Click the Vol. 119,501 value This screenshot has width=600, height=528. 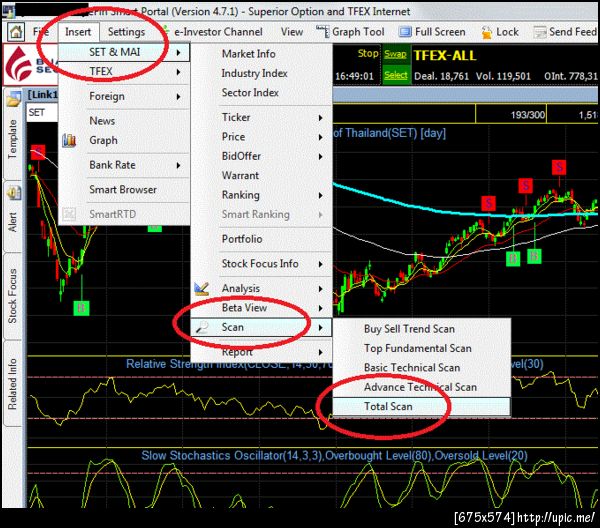(503, 76)
